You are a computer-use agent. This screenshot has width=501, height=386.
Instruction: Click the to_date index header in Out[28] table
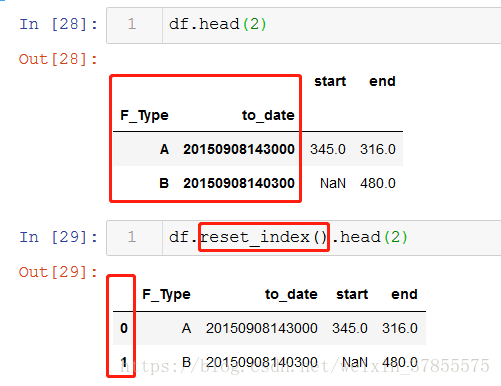268,115
